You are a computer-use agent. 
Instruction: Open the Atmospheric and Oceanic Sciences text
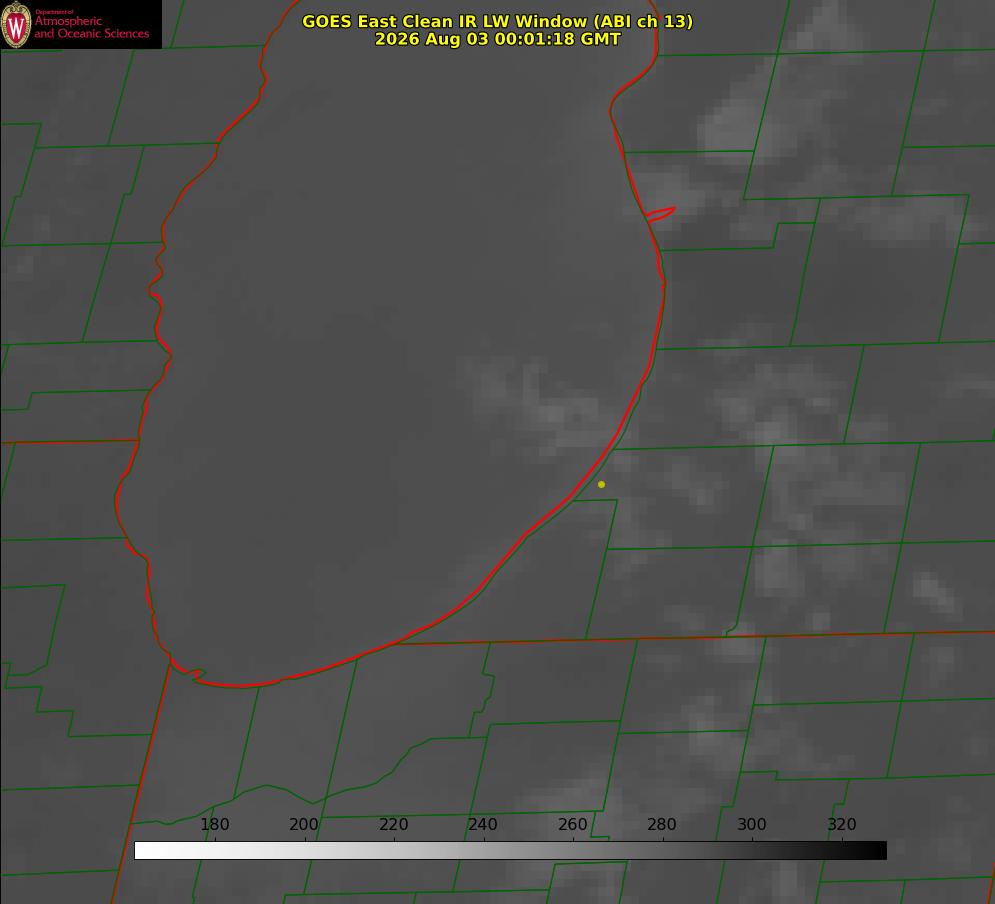coord(91,27)
